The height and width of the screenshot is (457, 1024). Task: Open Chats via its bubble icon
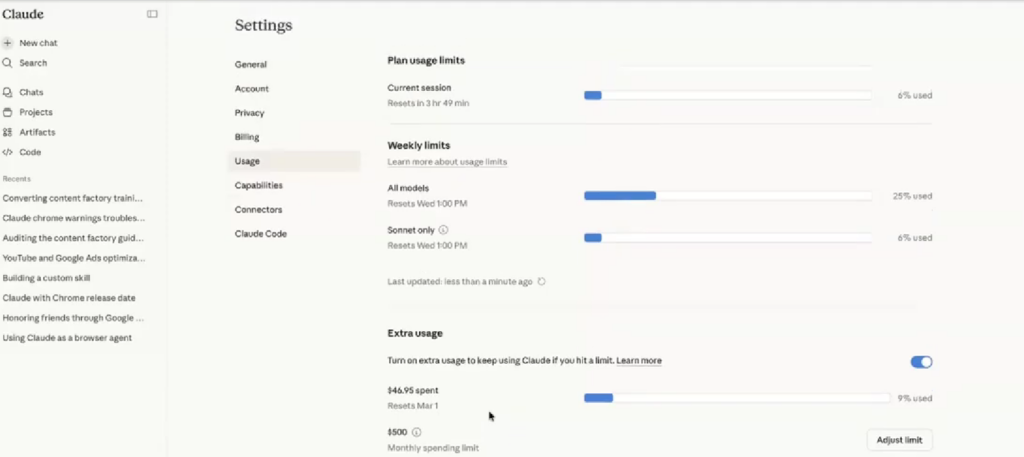(x=8, y=92)
